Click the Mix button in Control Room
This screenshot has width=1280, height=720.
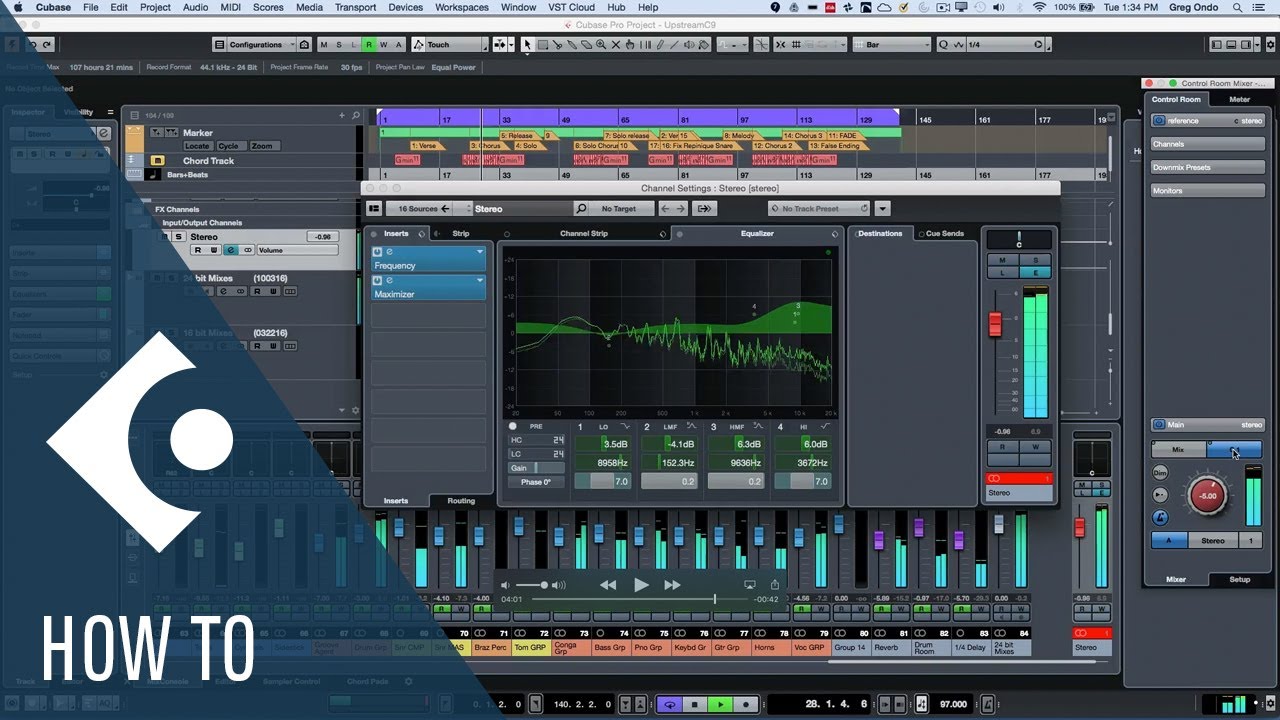click(x=1178, y=450)
